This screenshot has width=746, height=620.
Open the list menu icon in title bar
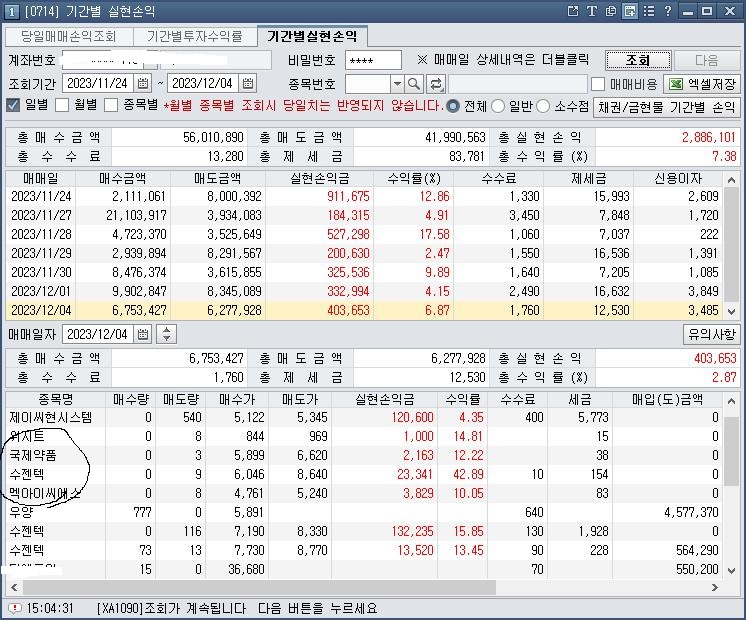point(648,11)
